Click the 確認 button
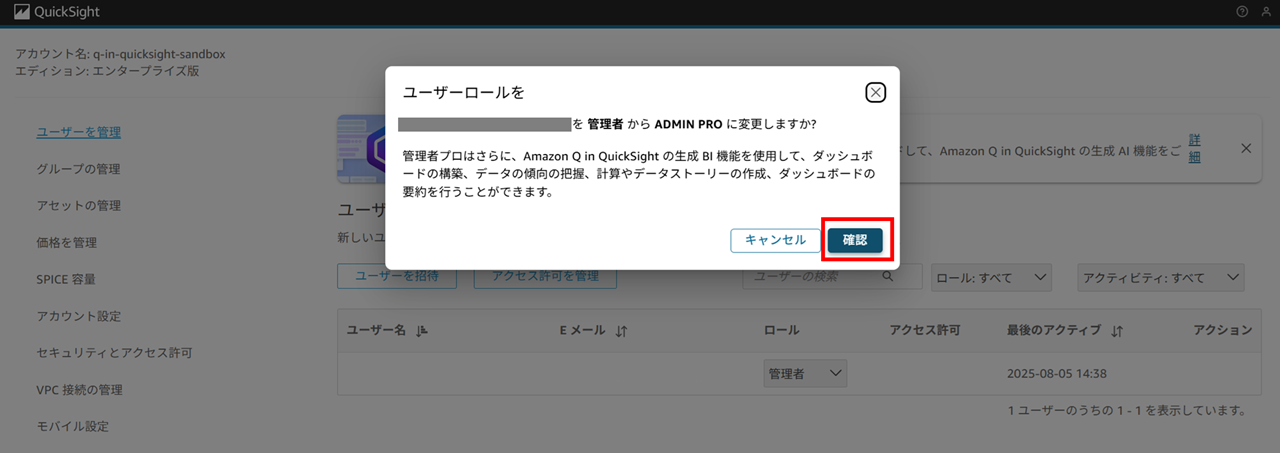The image size is (1280, 453). (855, 240)
